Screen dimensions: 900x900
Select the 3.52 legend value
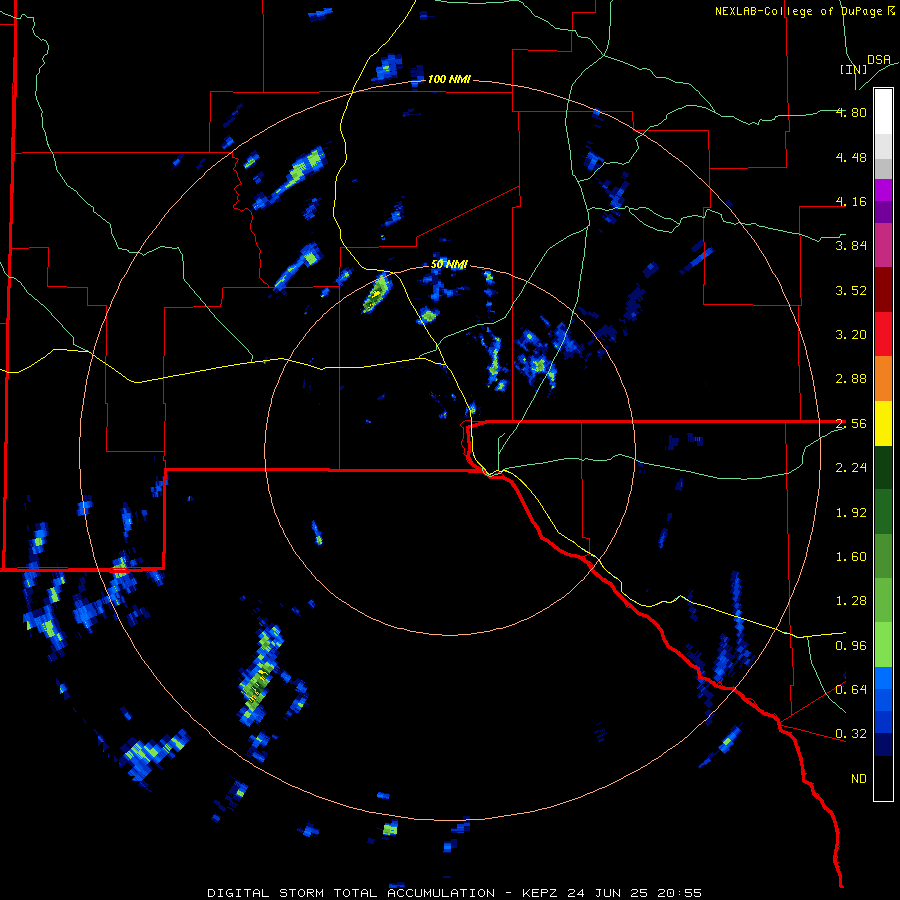[x=851, y=290]
